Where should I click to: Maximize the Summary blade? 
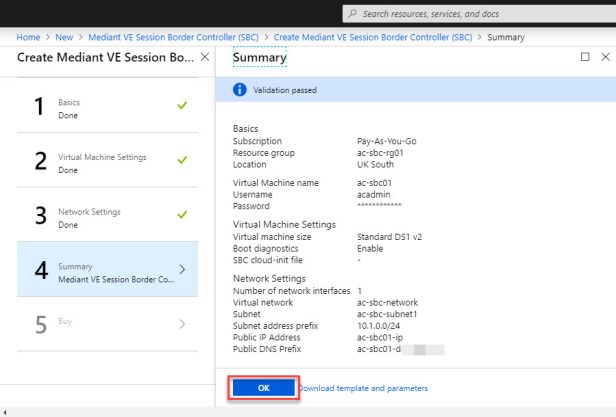tap(584, 58)
